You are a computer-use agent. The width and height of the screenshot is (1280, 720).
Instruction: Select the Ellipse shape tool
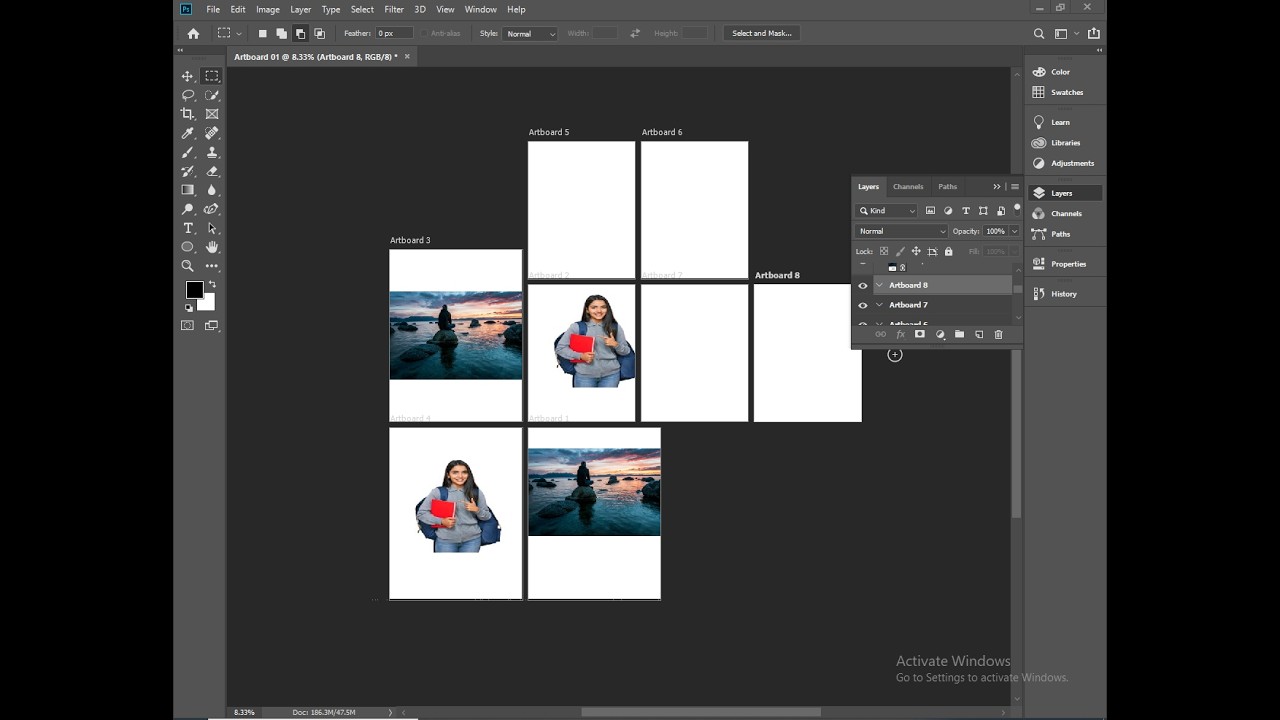pos(187,247)
